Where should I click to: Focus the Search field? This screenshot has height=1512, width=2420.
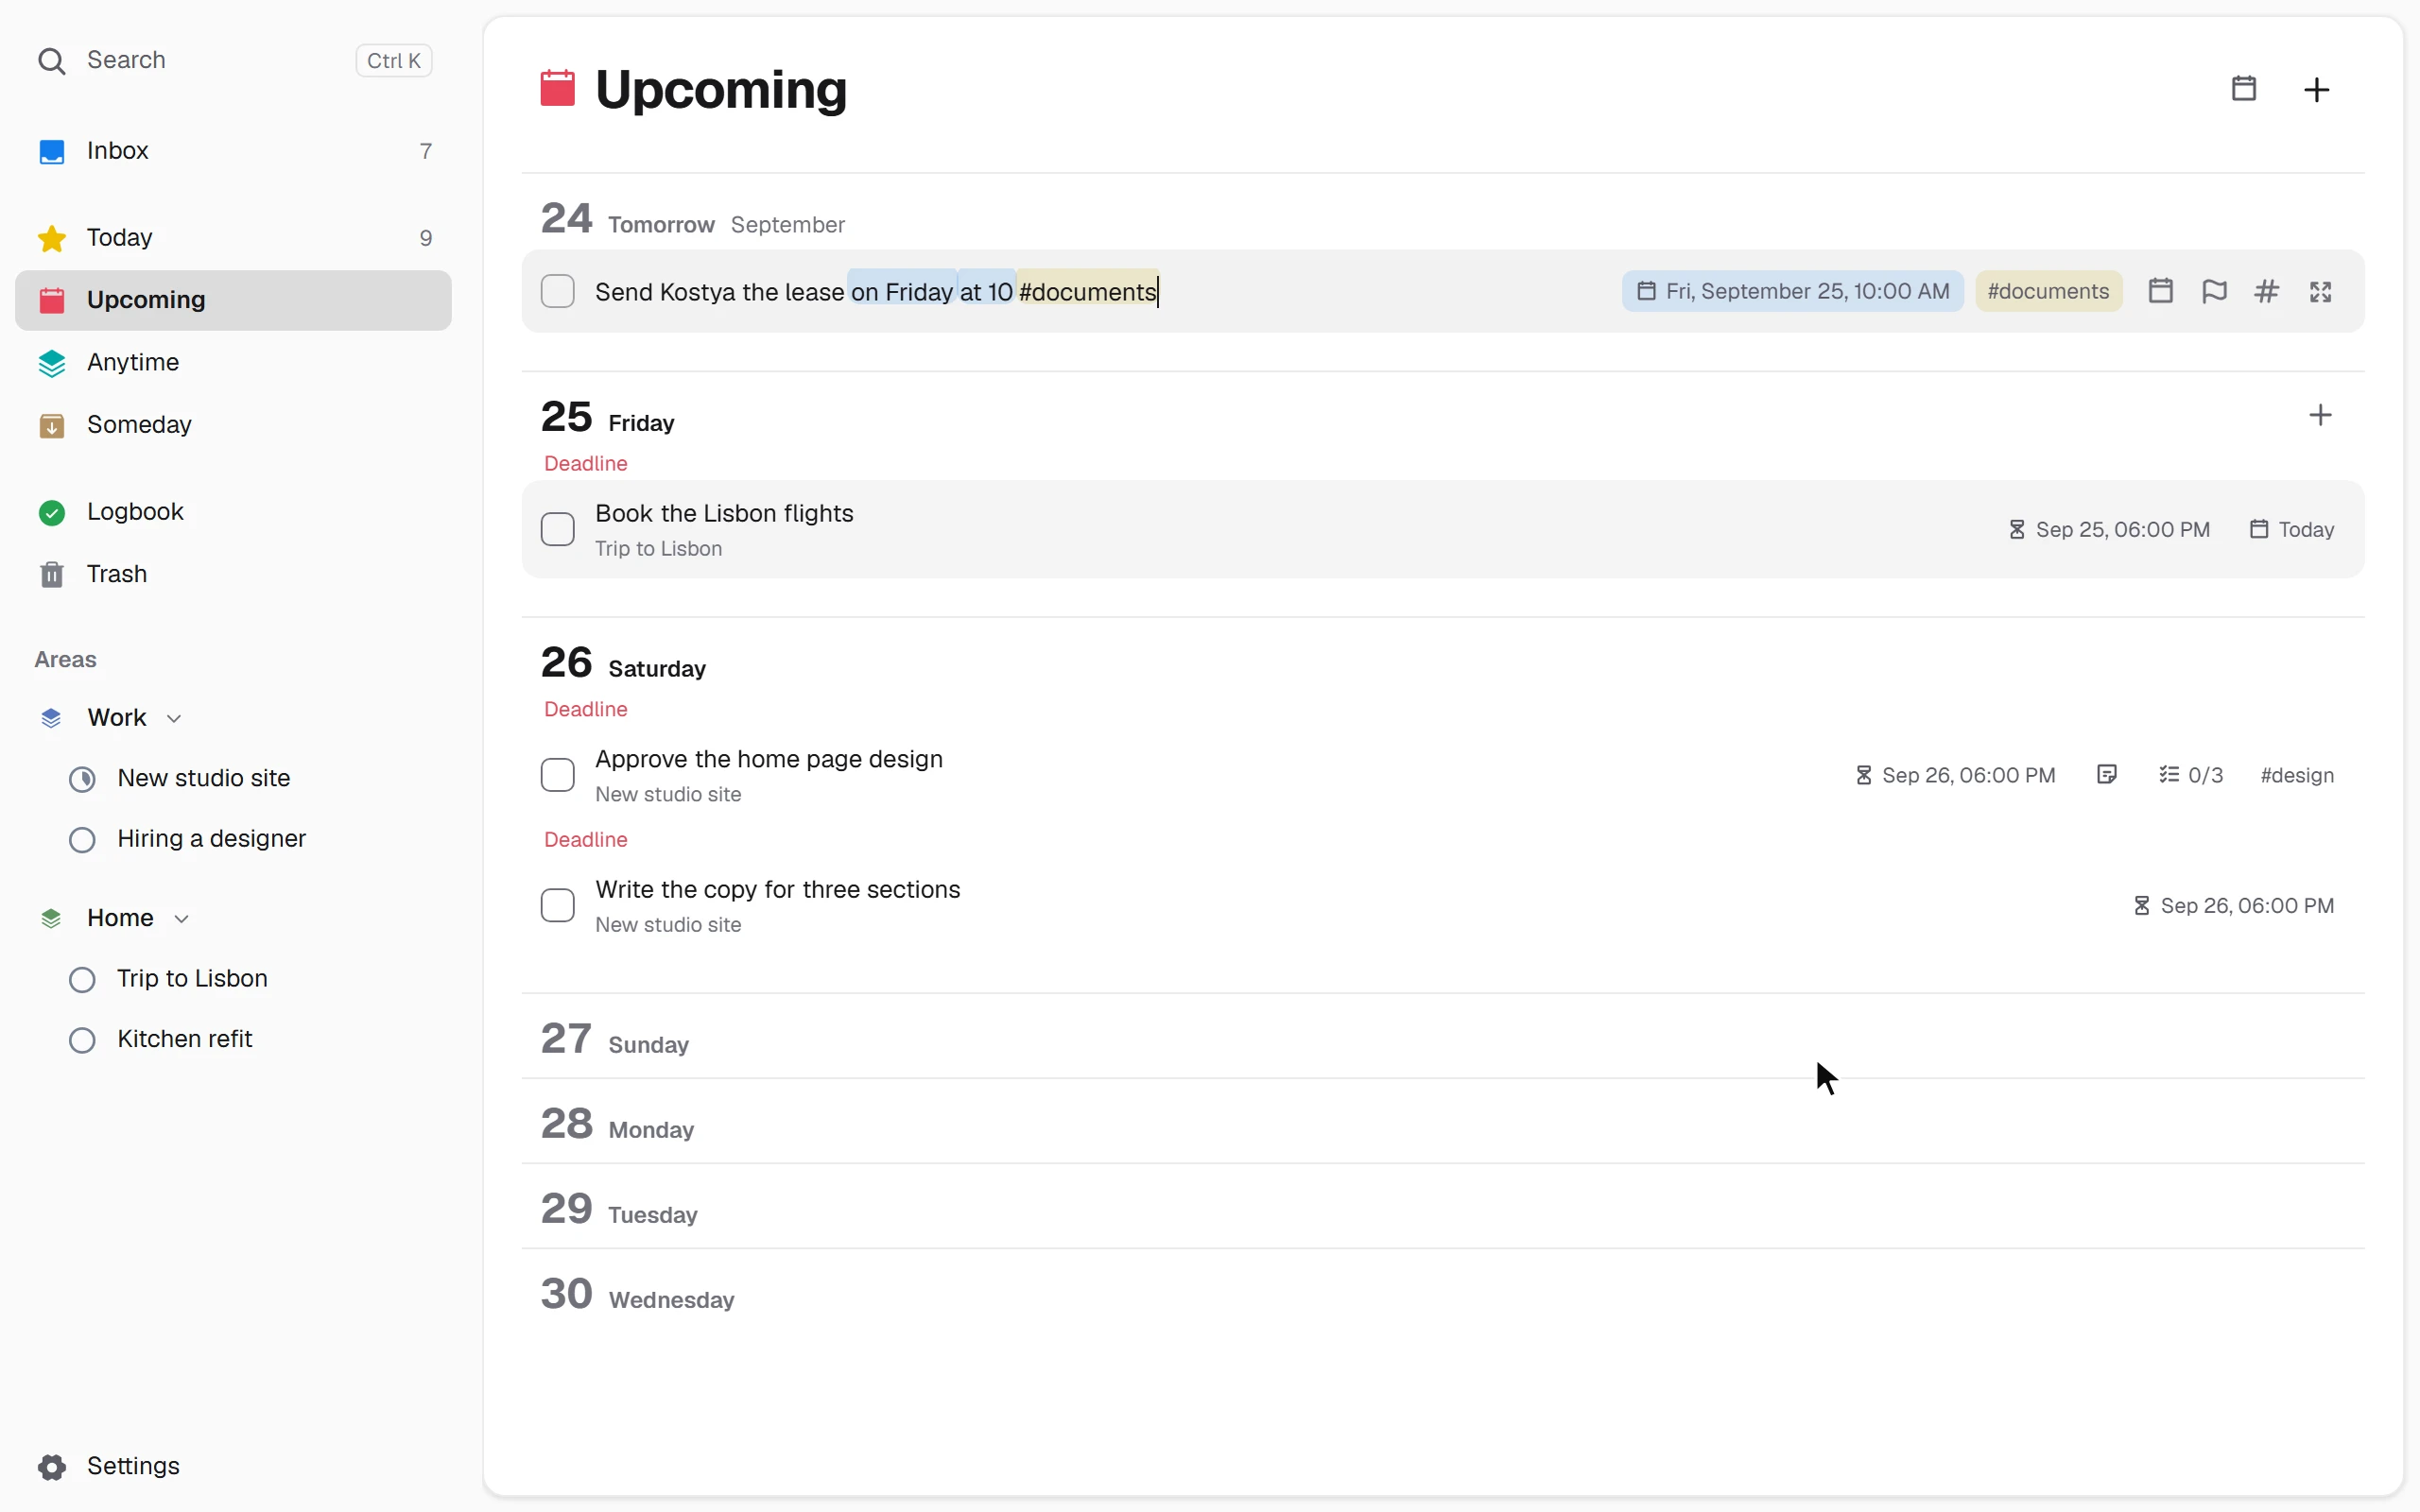pyautogui.click(x=233, y=60)
